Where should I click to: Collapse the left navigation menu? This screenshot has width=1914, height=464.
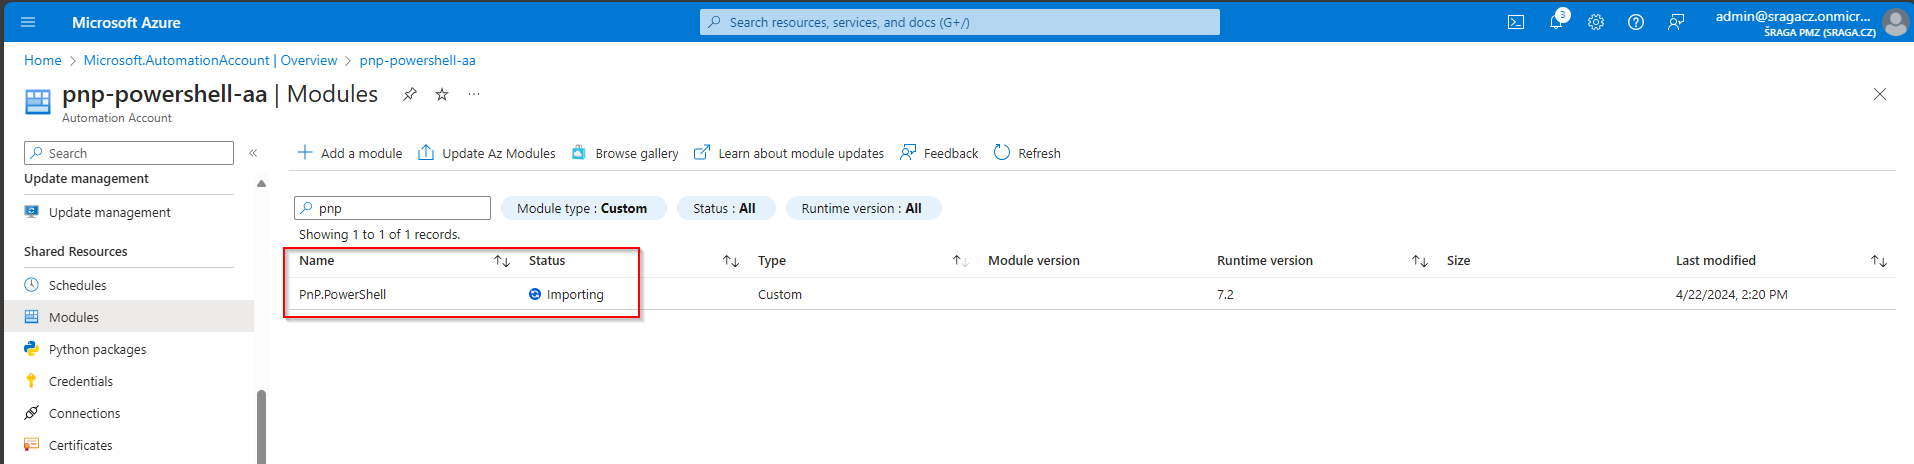[x=253, y=153]
